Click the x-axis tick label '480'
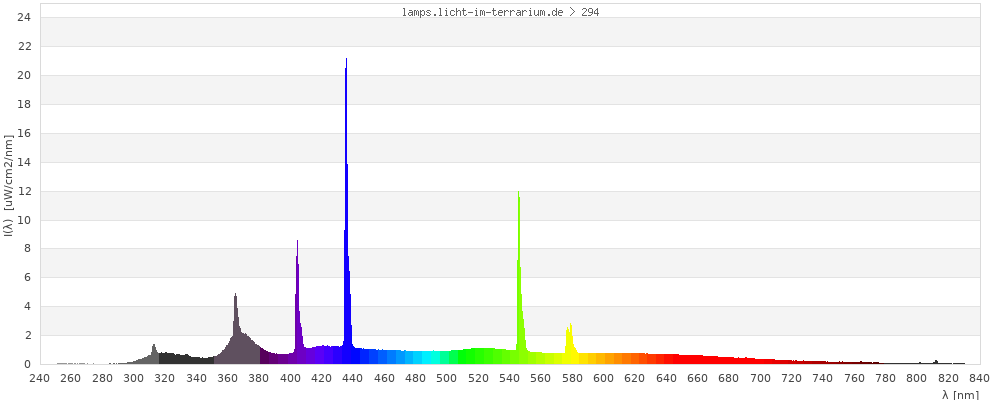Image resolution: width=1000 pixels, height=400 pixels. (x=416, y=378)
